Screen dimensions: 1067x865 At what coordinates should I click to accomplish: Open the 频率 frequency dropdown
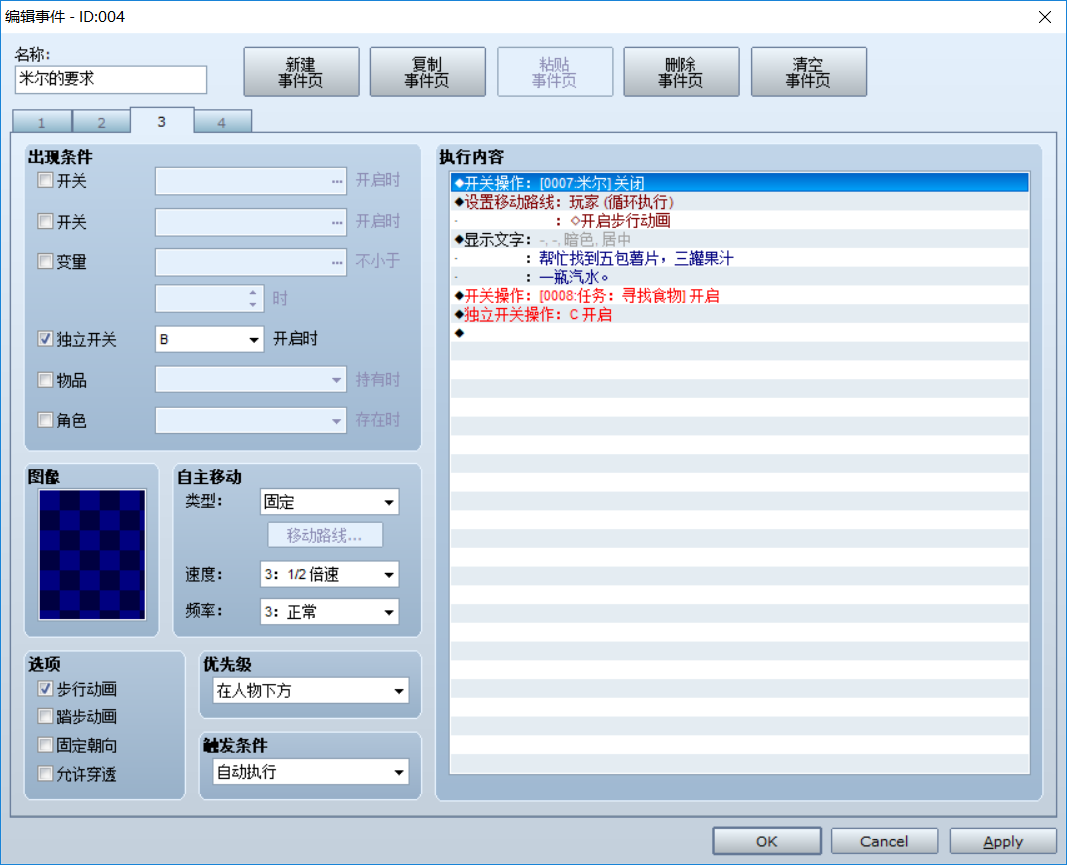[329, 612]
